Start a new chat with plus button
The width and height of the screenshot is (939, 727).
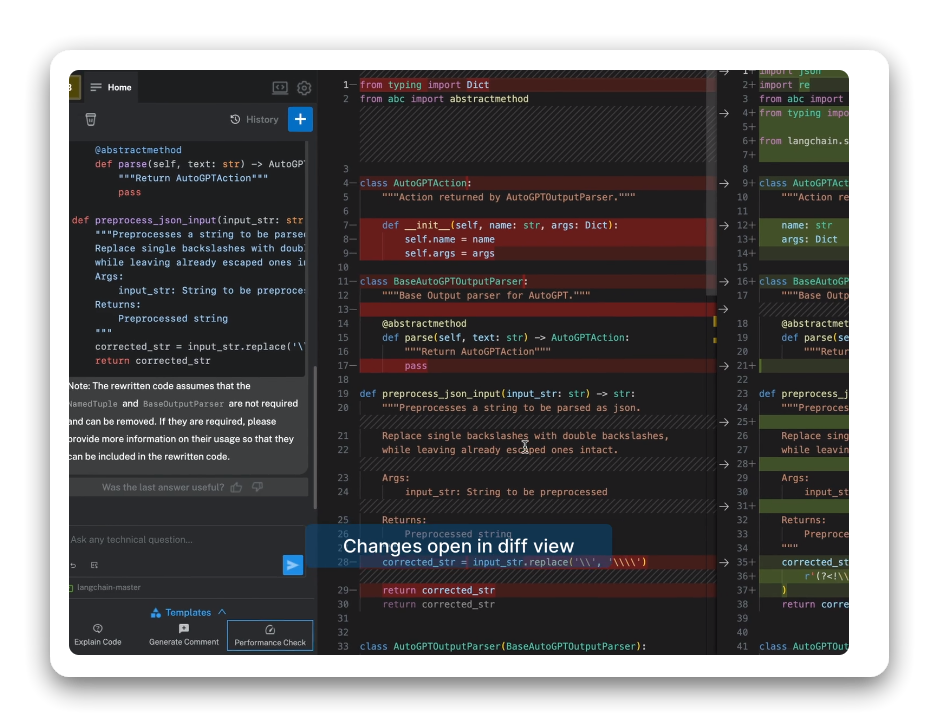tap(300, 119)
